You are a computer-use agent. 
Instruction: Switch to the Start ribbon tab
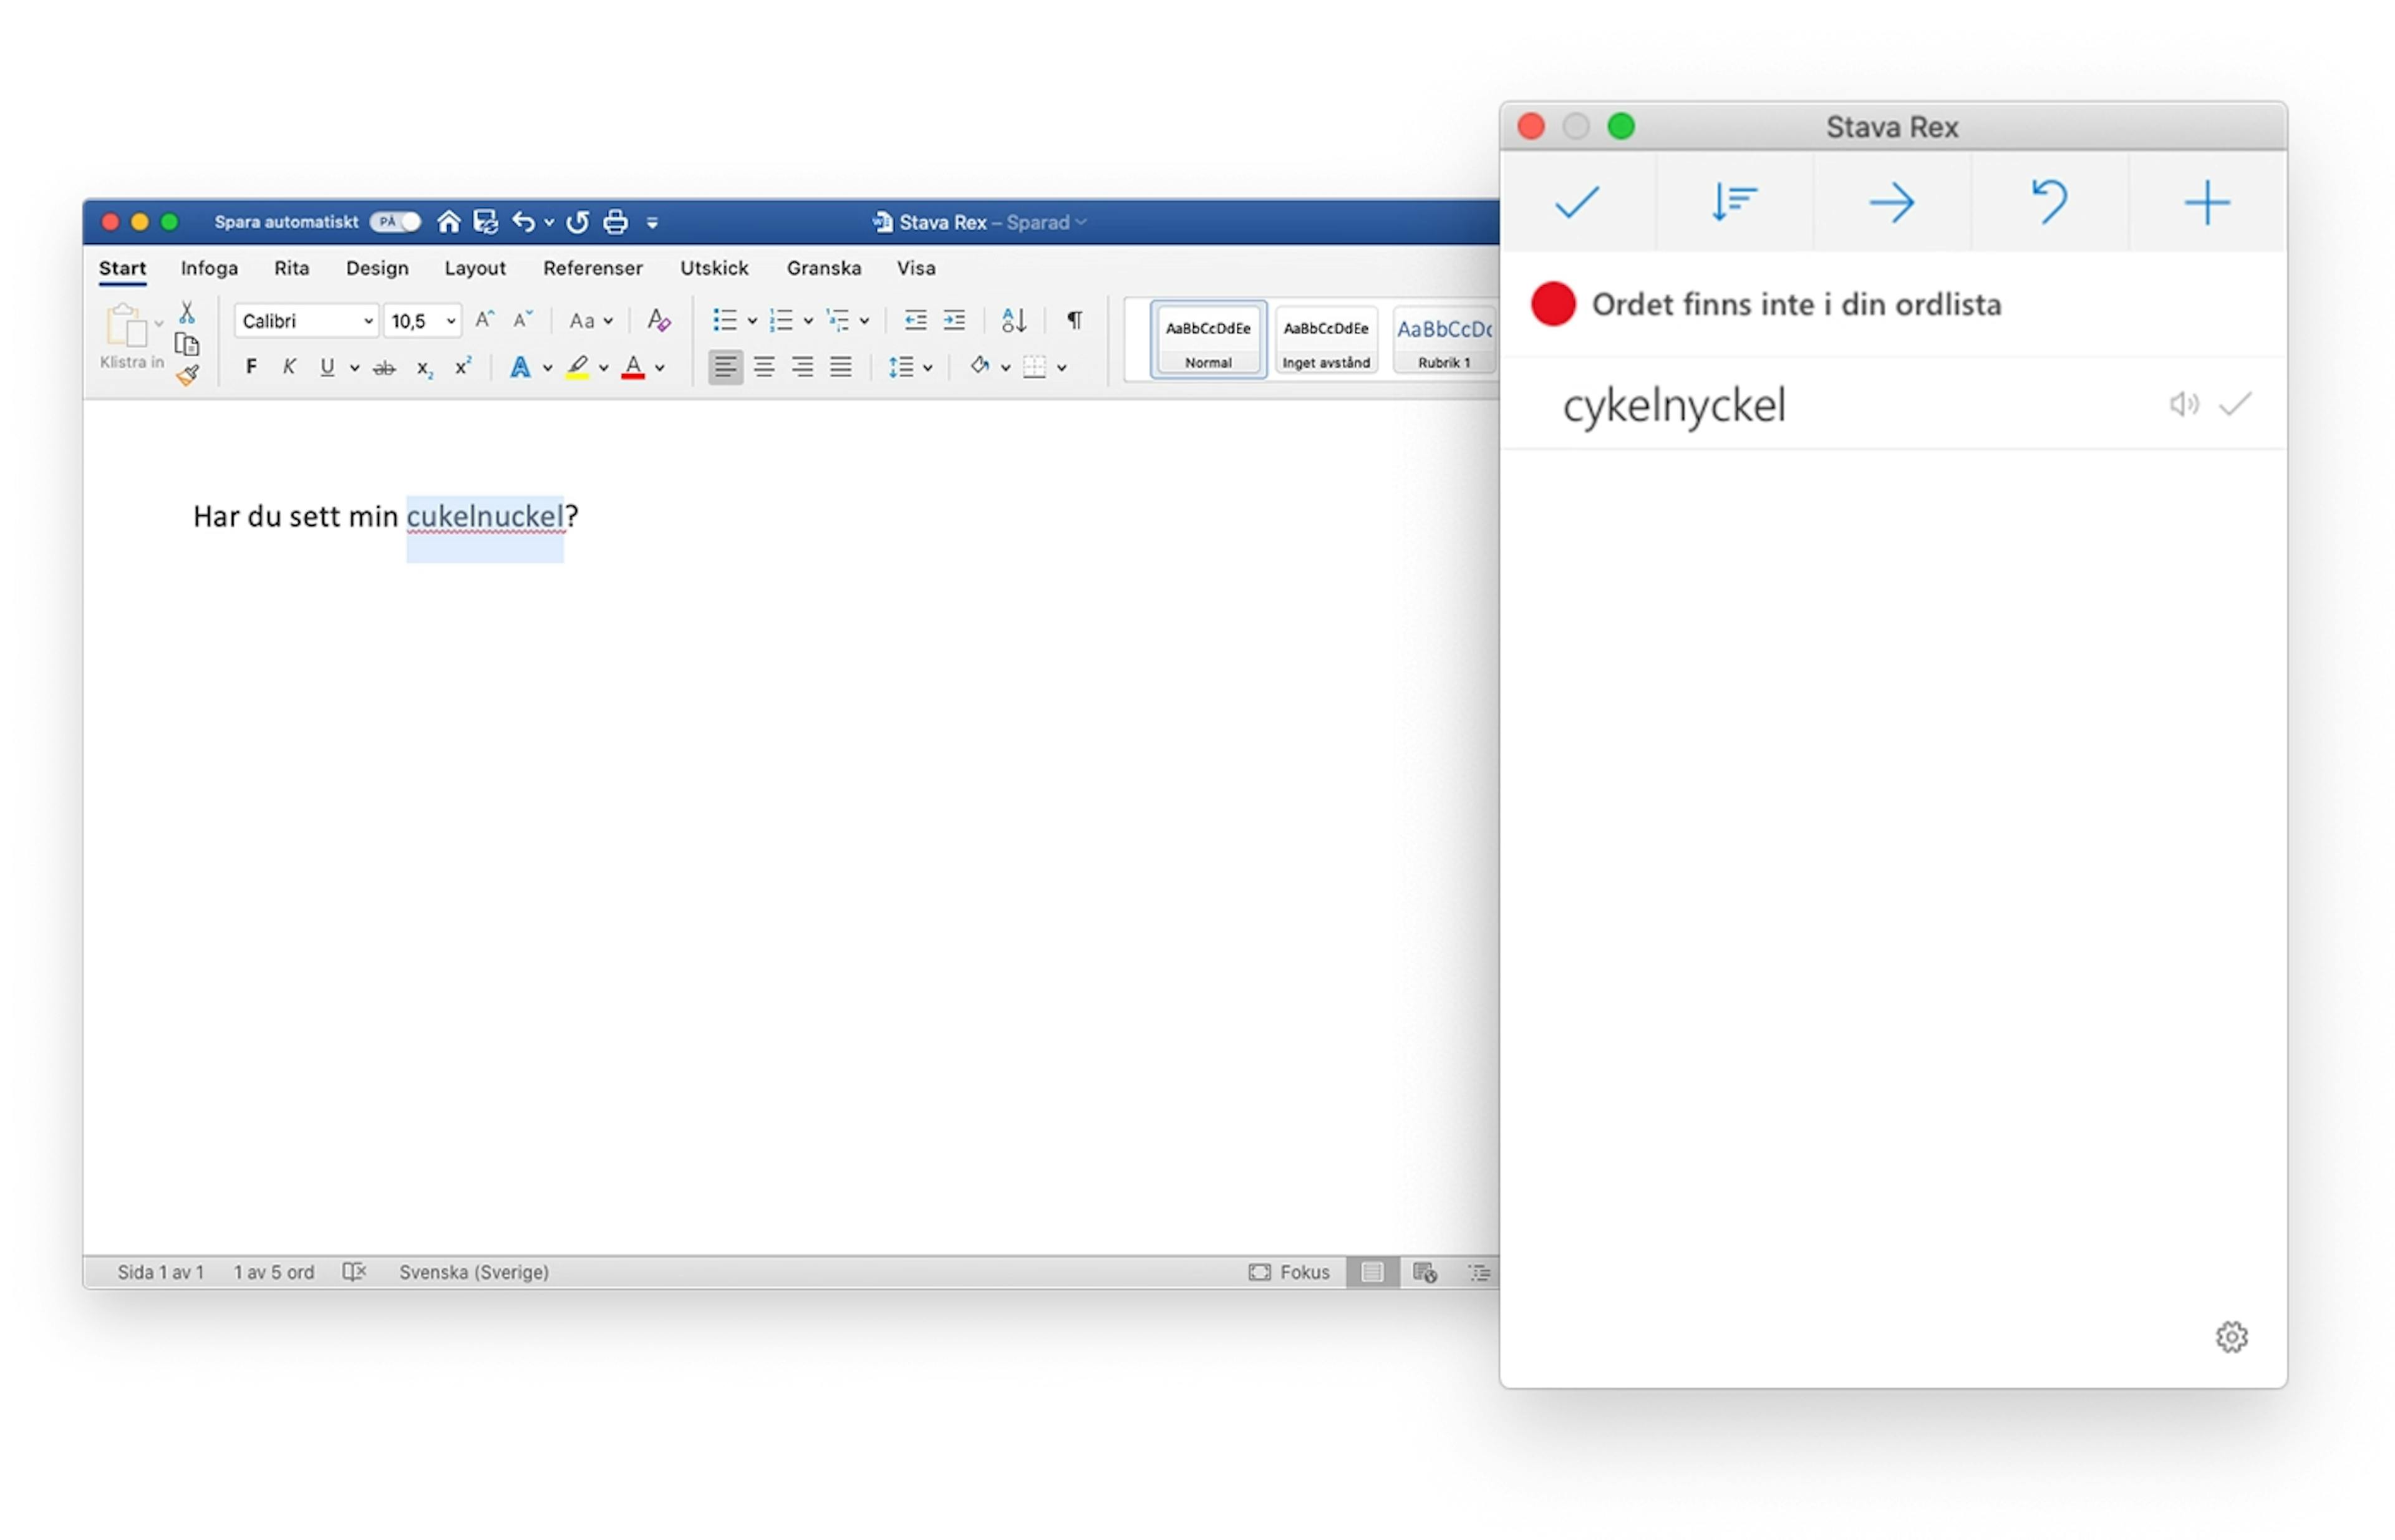(x=122, y=268)
